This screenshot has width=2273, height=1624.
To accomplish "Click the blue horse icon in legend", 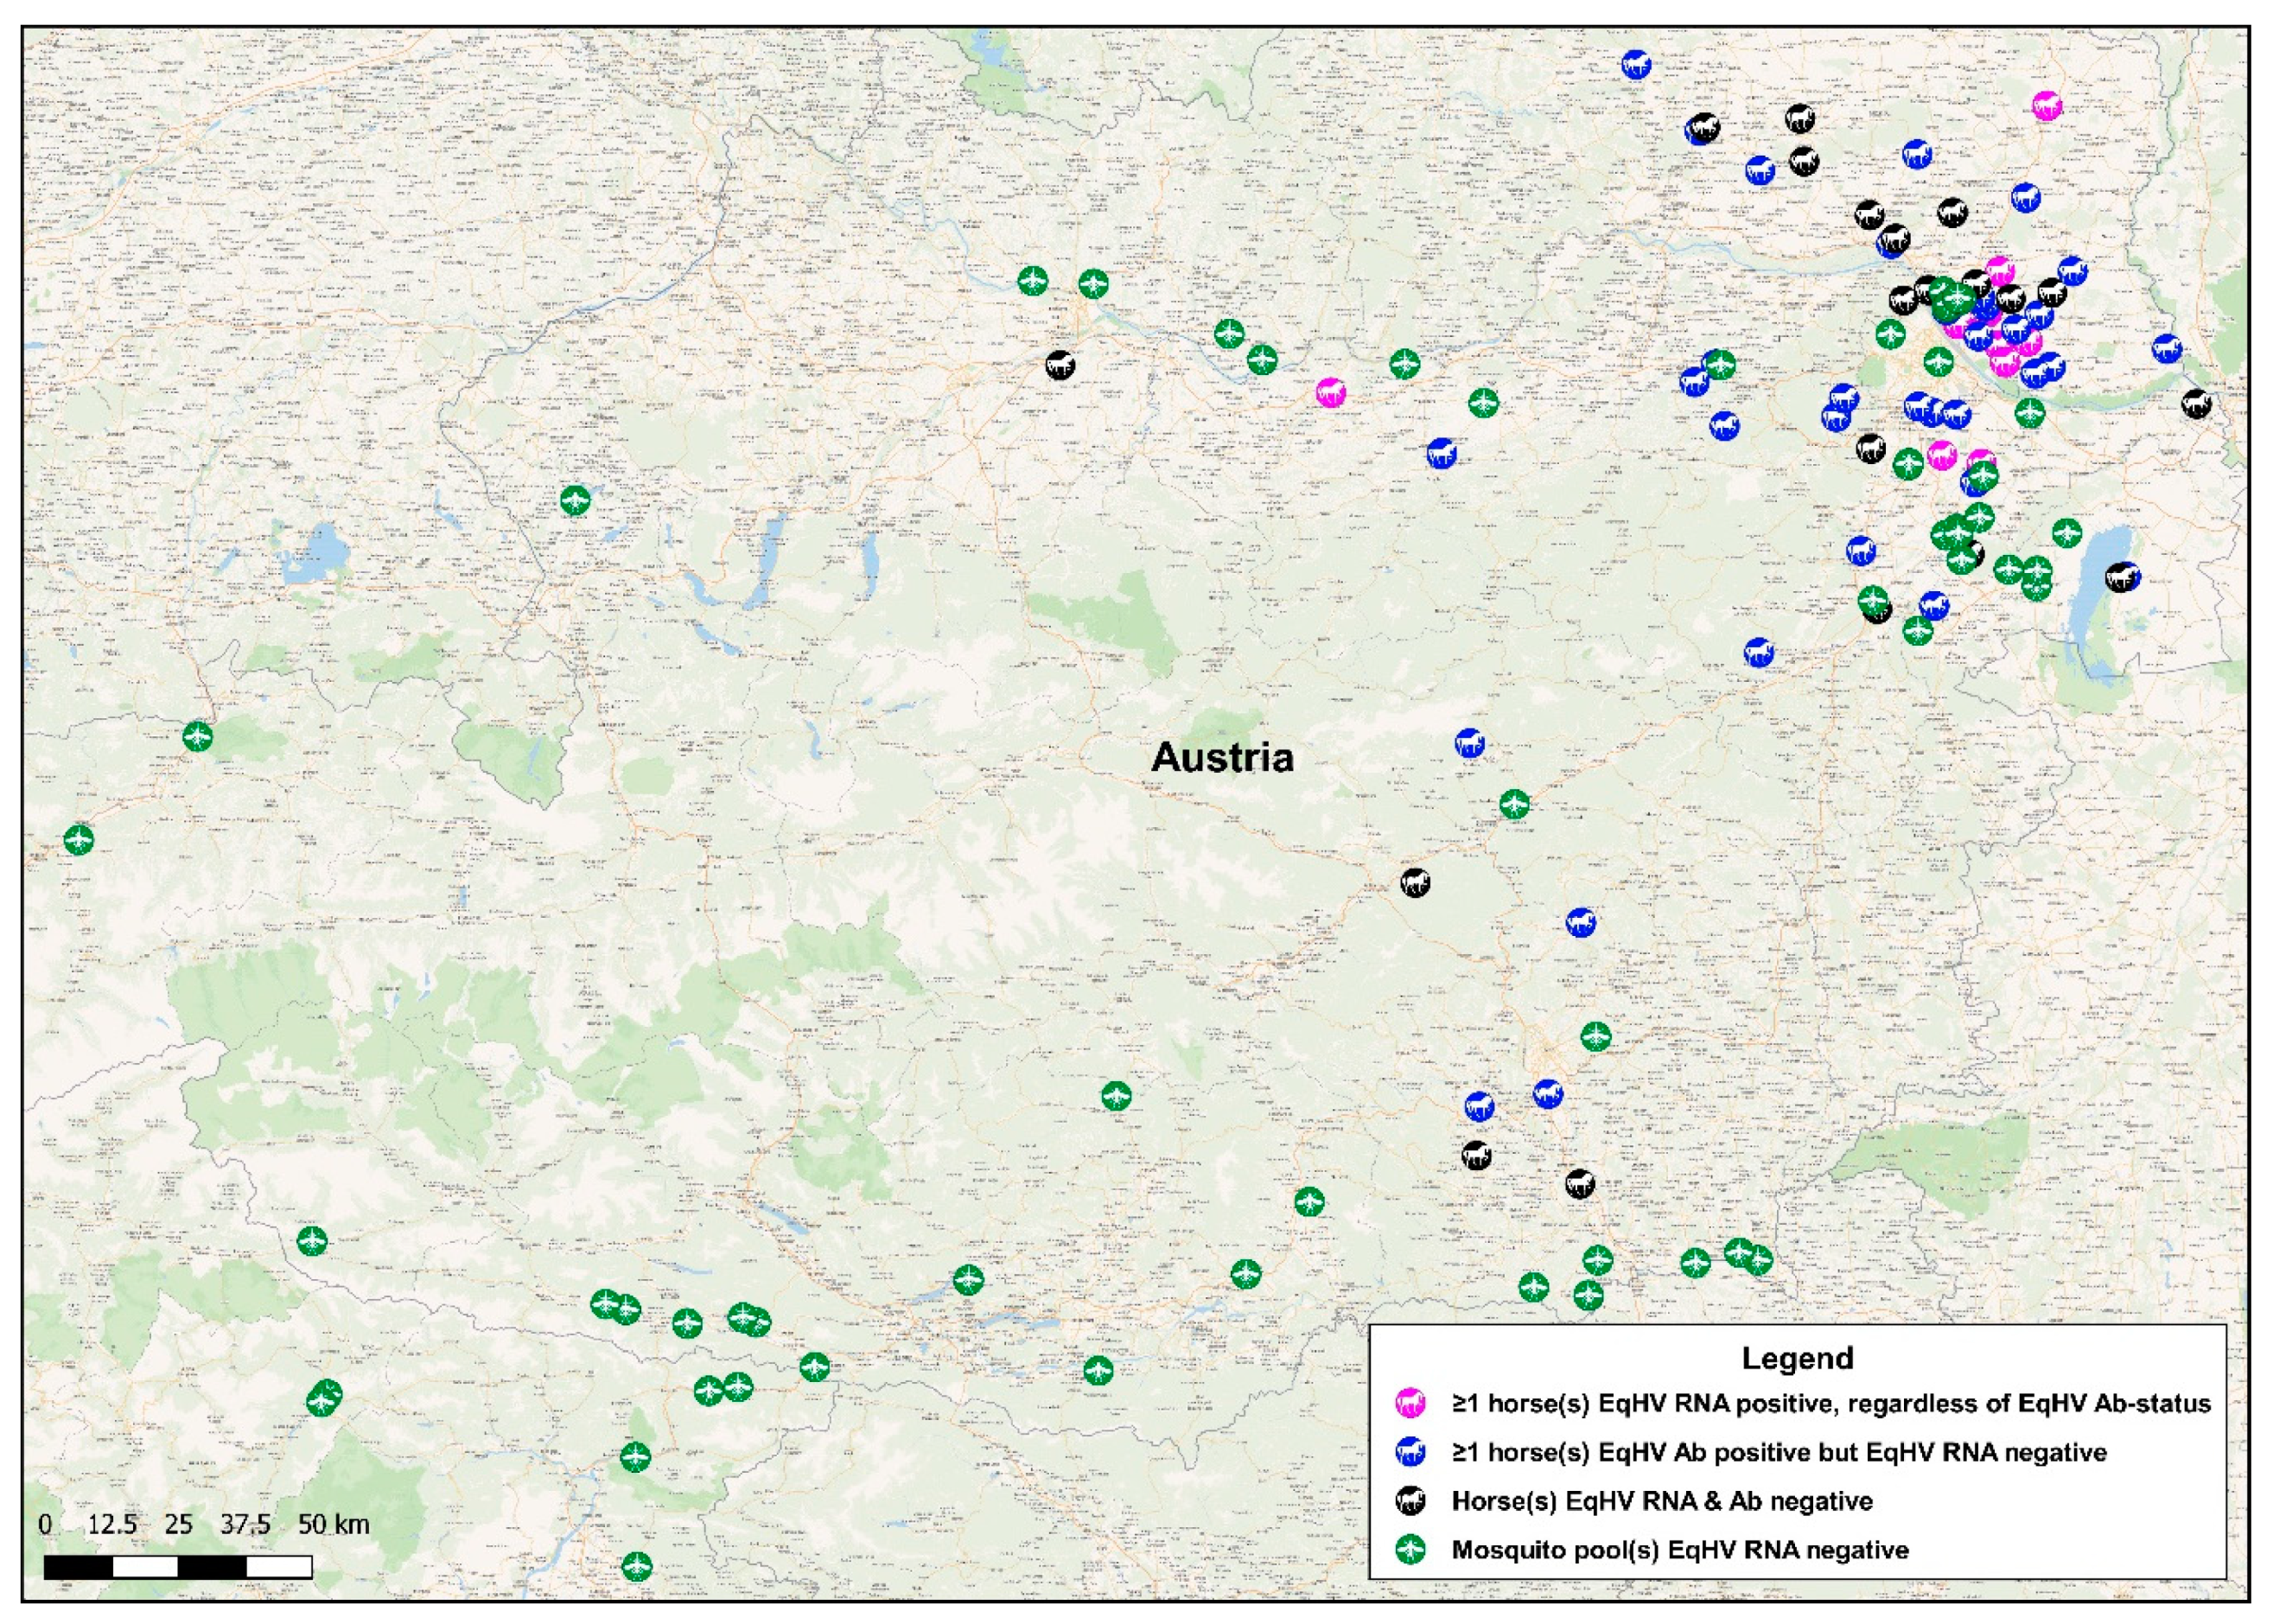I will pyautogui.click(x=1410, y=1452).
